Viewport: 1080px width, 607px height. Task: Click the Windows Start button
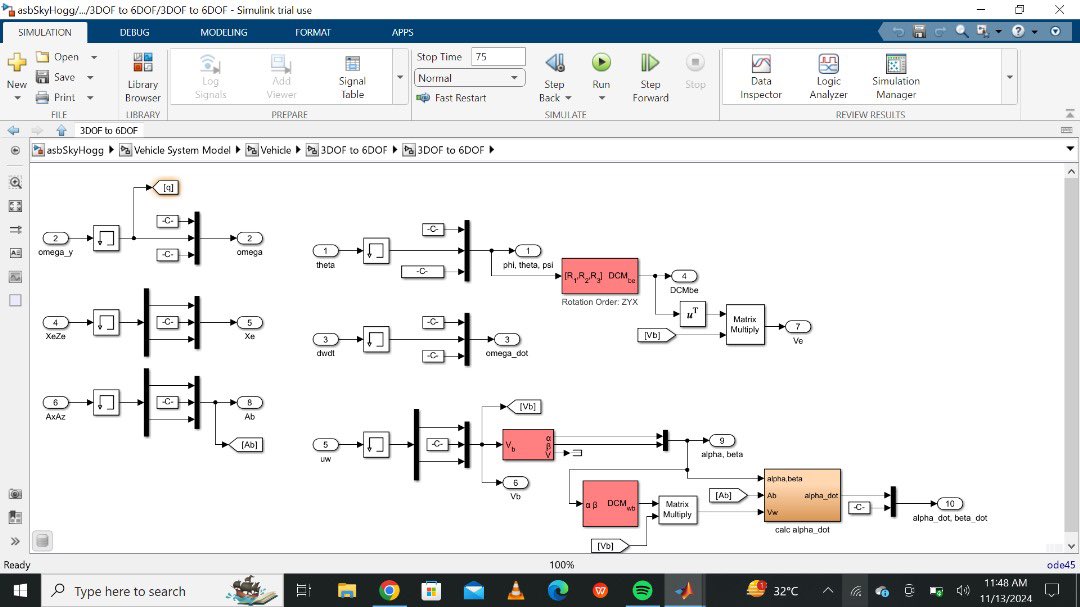[x=20, y=590]
